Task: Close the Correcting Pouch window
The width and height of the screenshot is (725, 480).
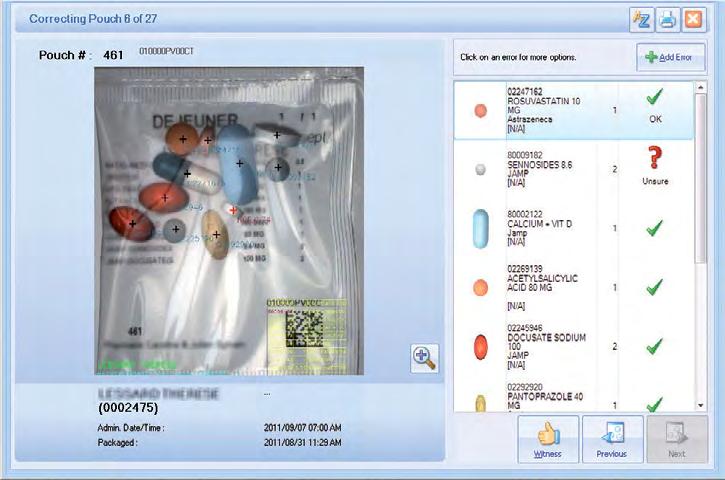Action: pos(693,20)
